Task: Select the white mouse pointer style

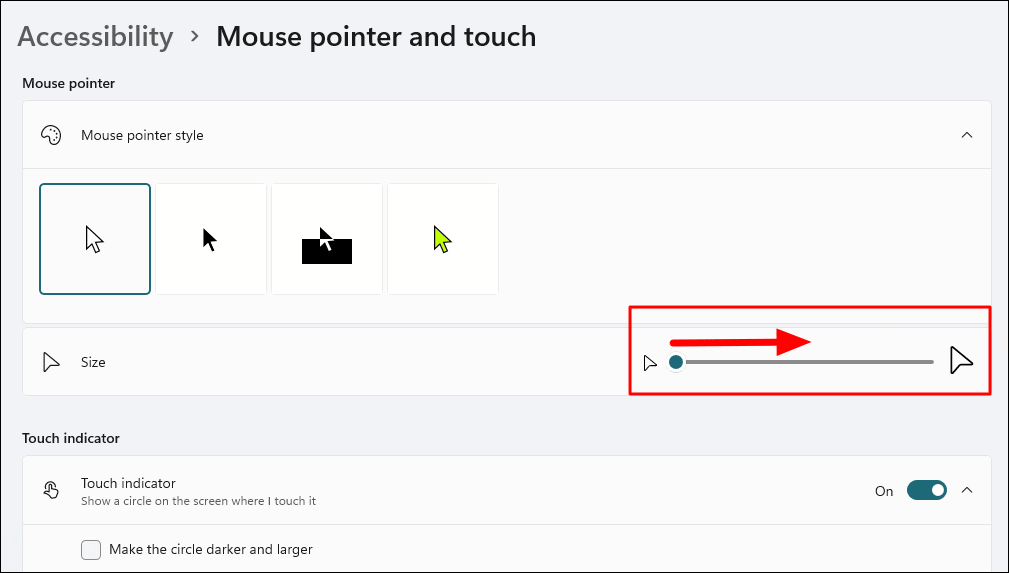Action: pos(95,239)
